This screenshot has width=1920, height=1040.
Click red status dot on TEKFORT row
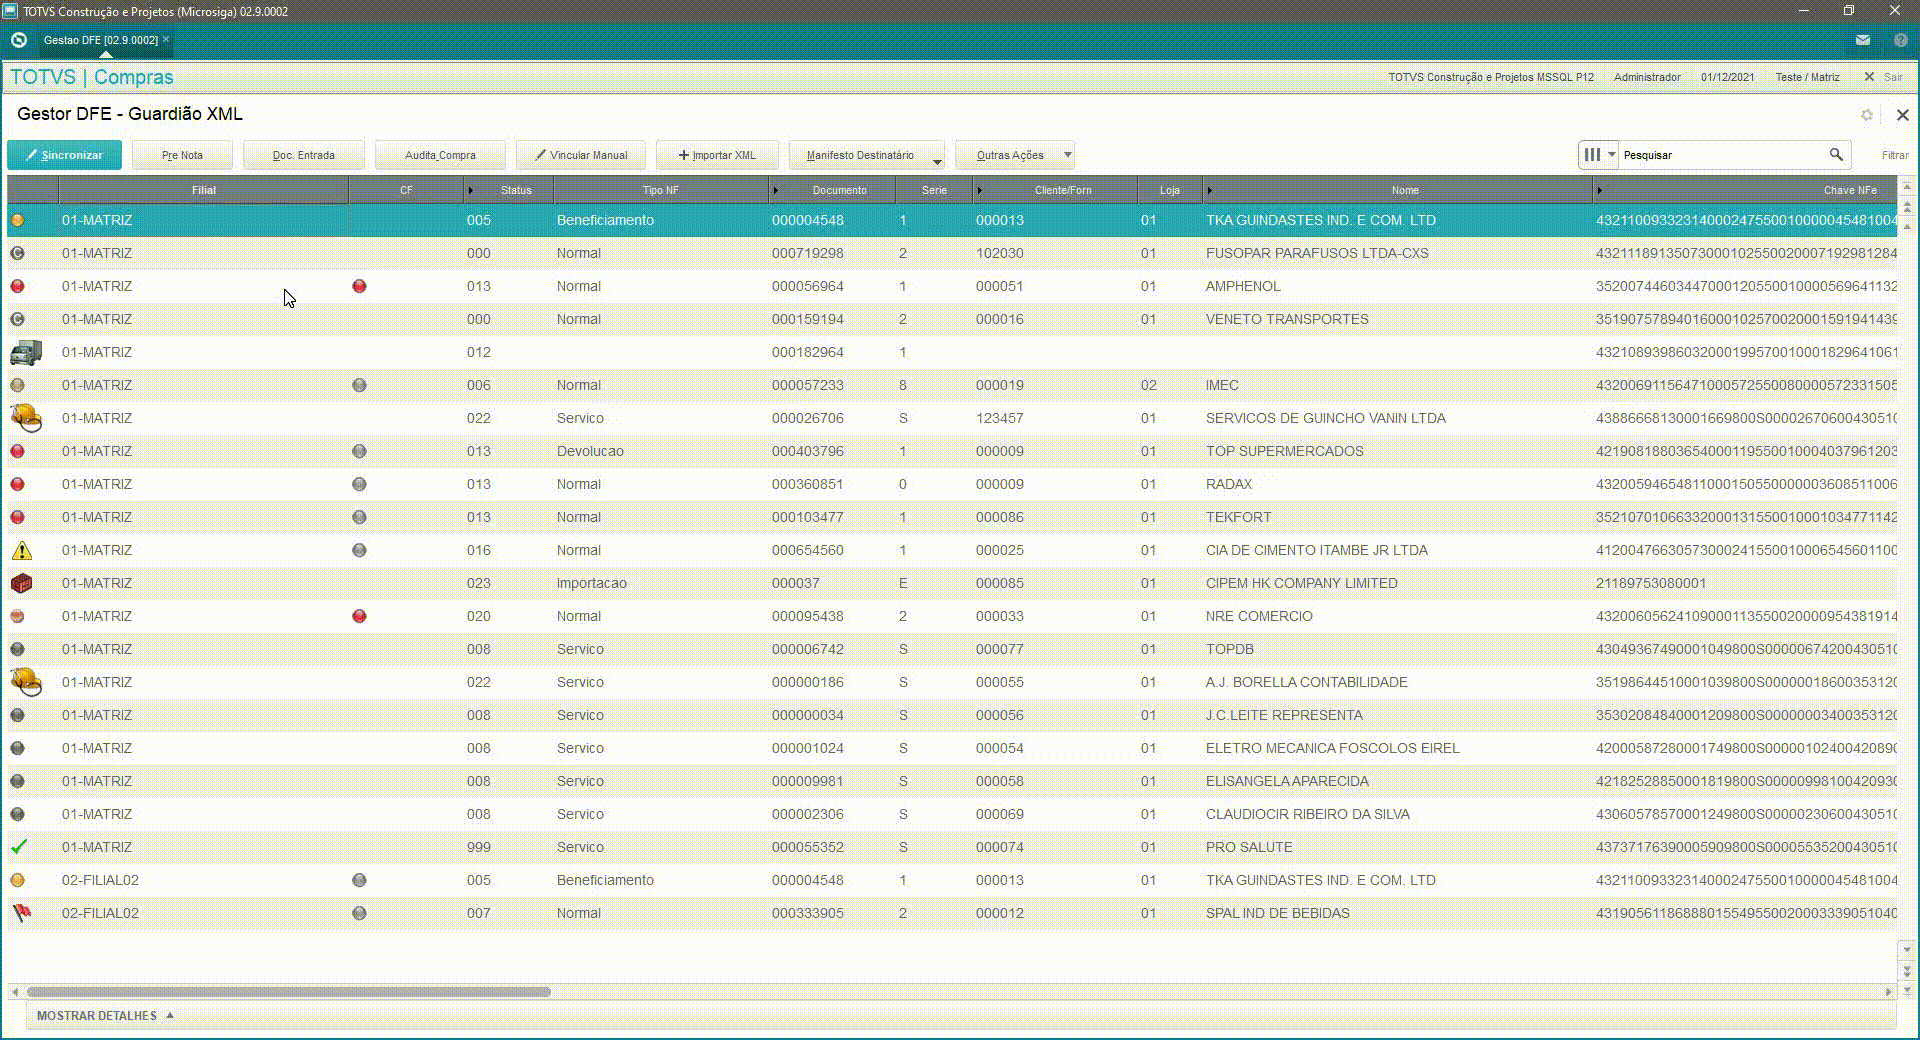click(17, 517)
